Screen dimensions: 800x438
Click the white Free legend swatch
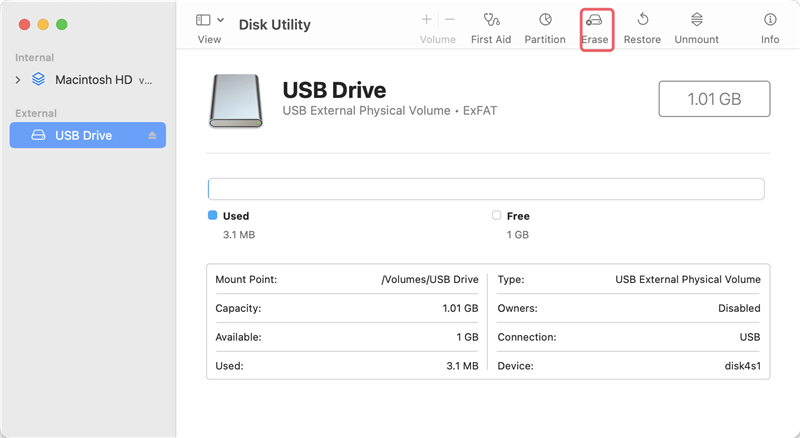[496, 215]
